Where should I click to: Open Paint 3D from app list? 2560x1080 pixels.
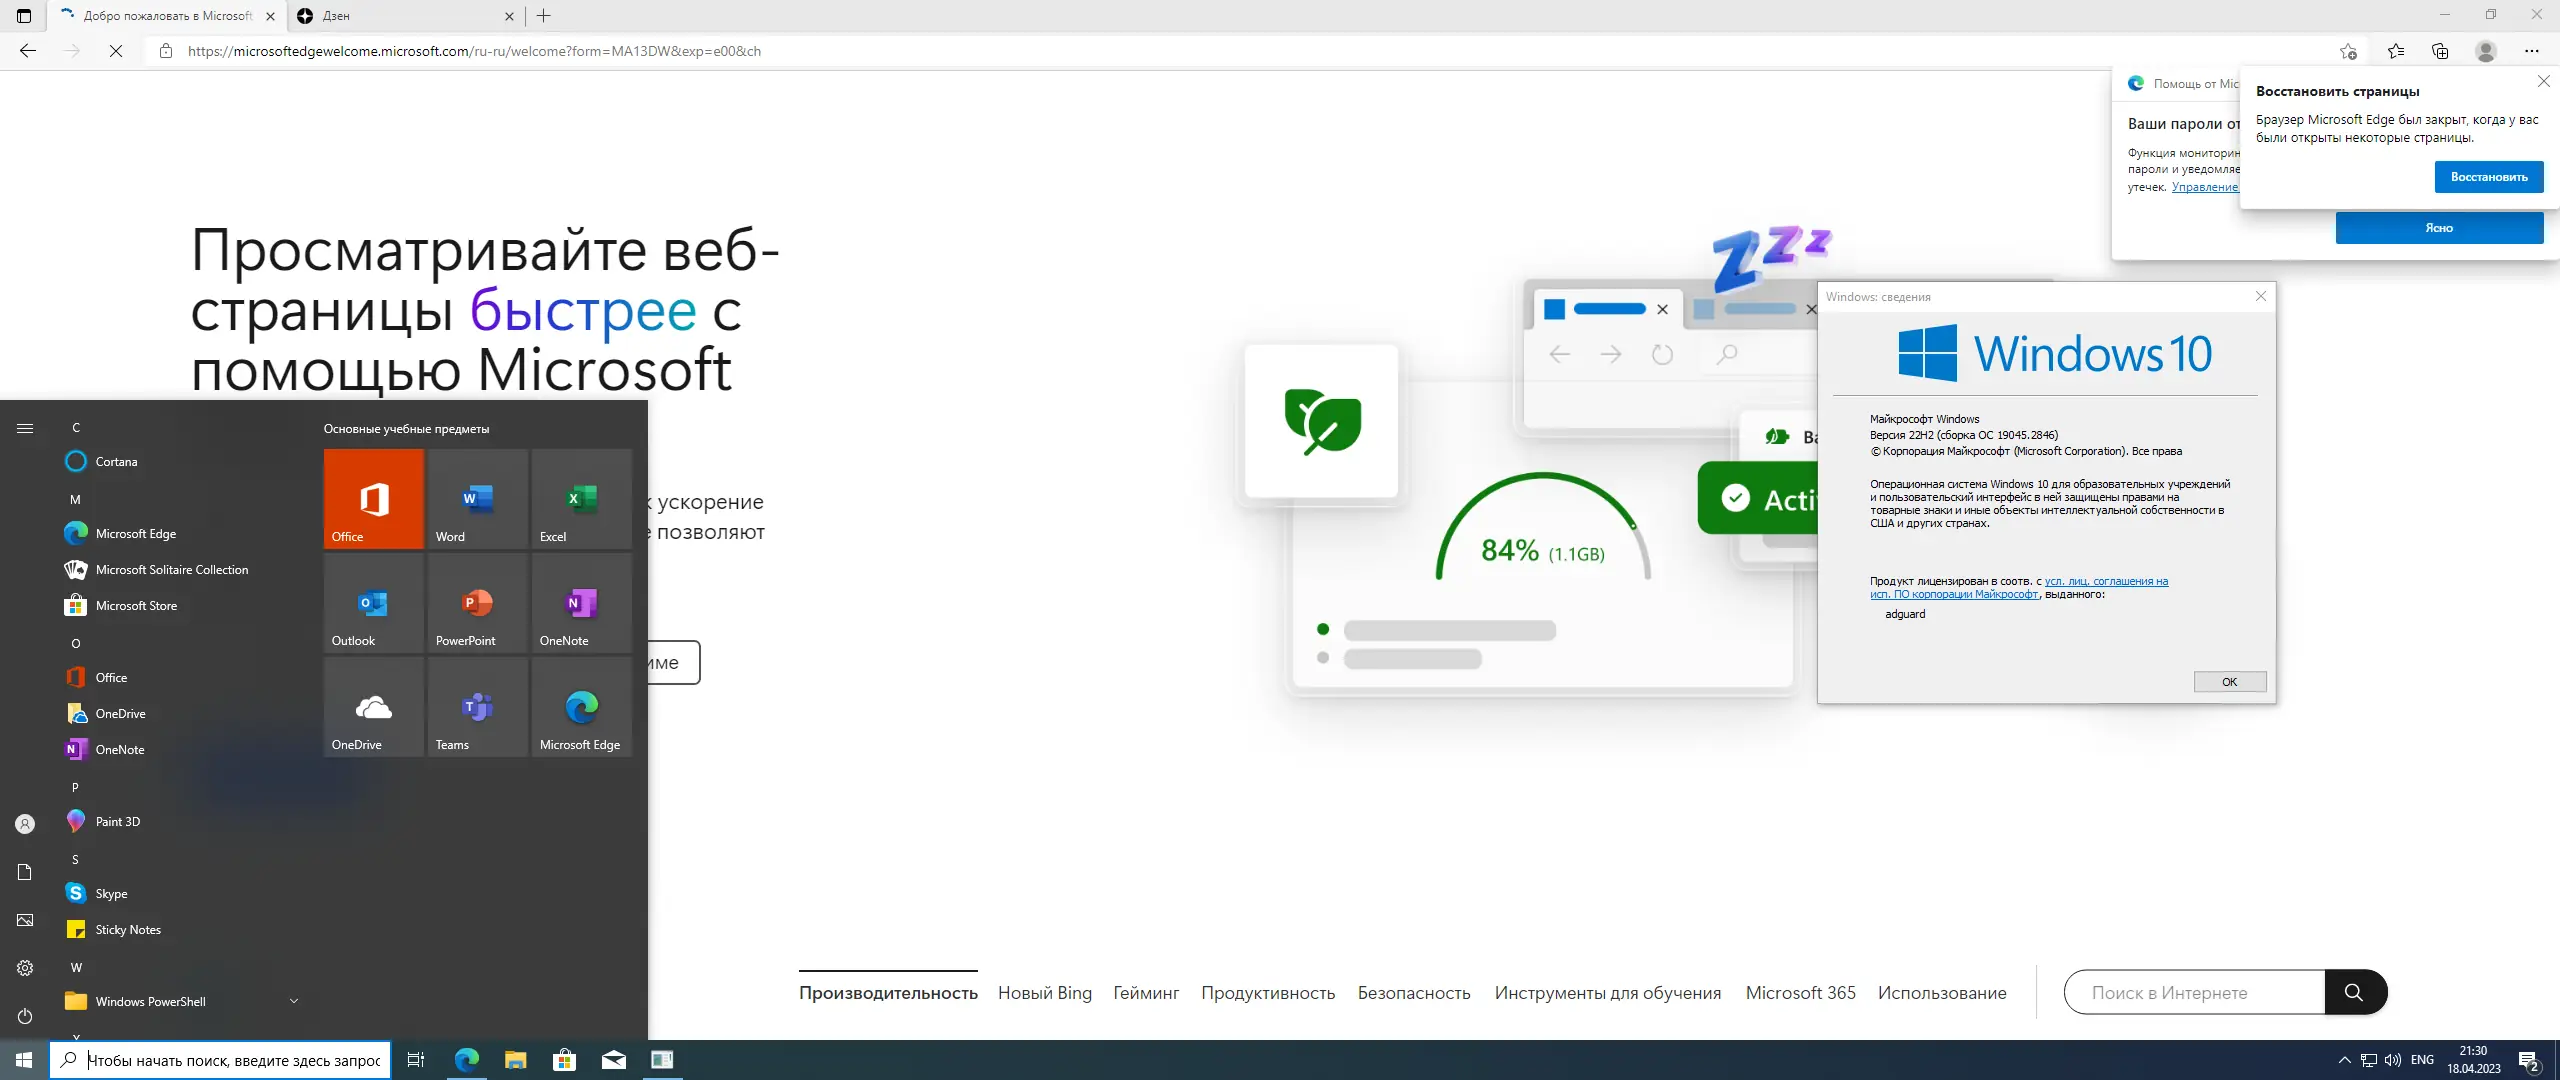pyautogui.click(x=118, y=821)
